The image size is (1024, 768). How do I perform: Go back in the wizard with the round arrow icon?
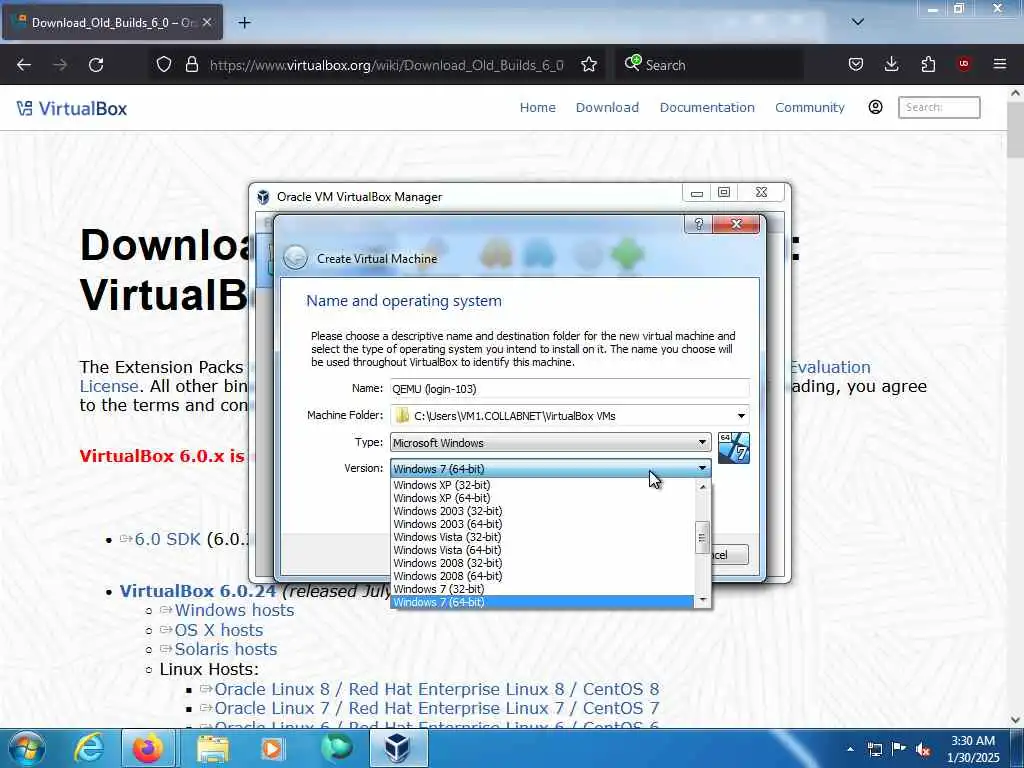click(x=295, y=258)
